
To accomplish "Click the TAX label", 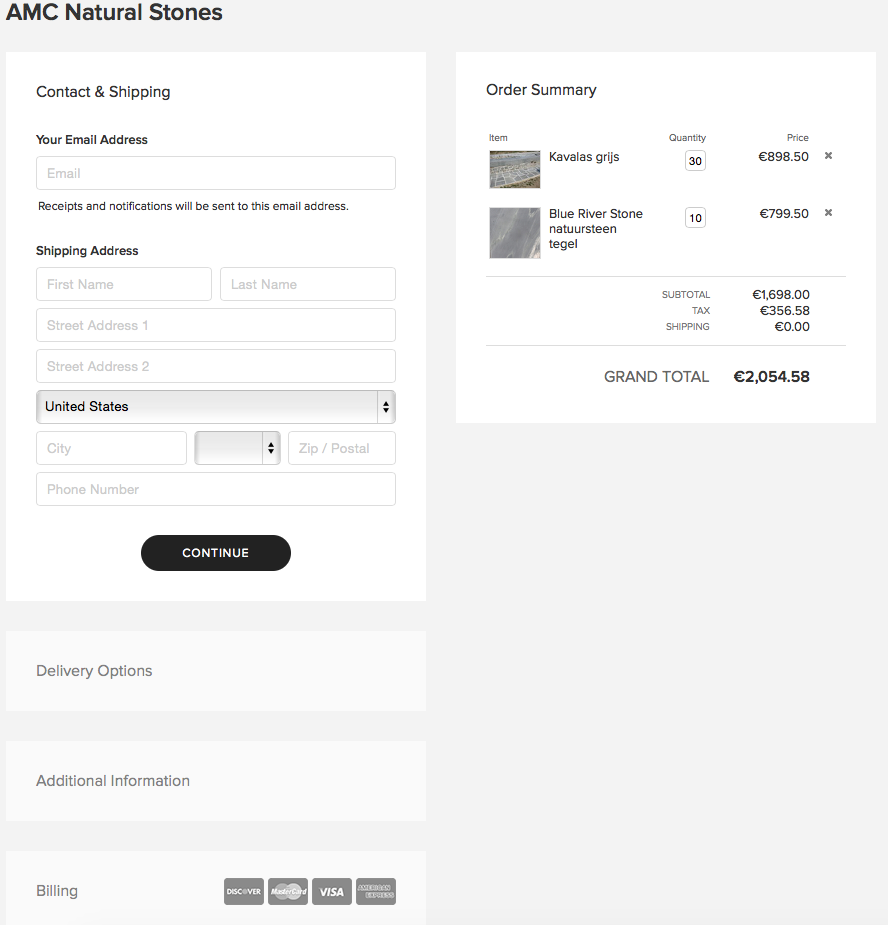I will (701, 310).
